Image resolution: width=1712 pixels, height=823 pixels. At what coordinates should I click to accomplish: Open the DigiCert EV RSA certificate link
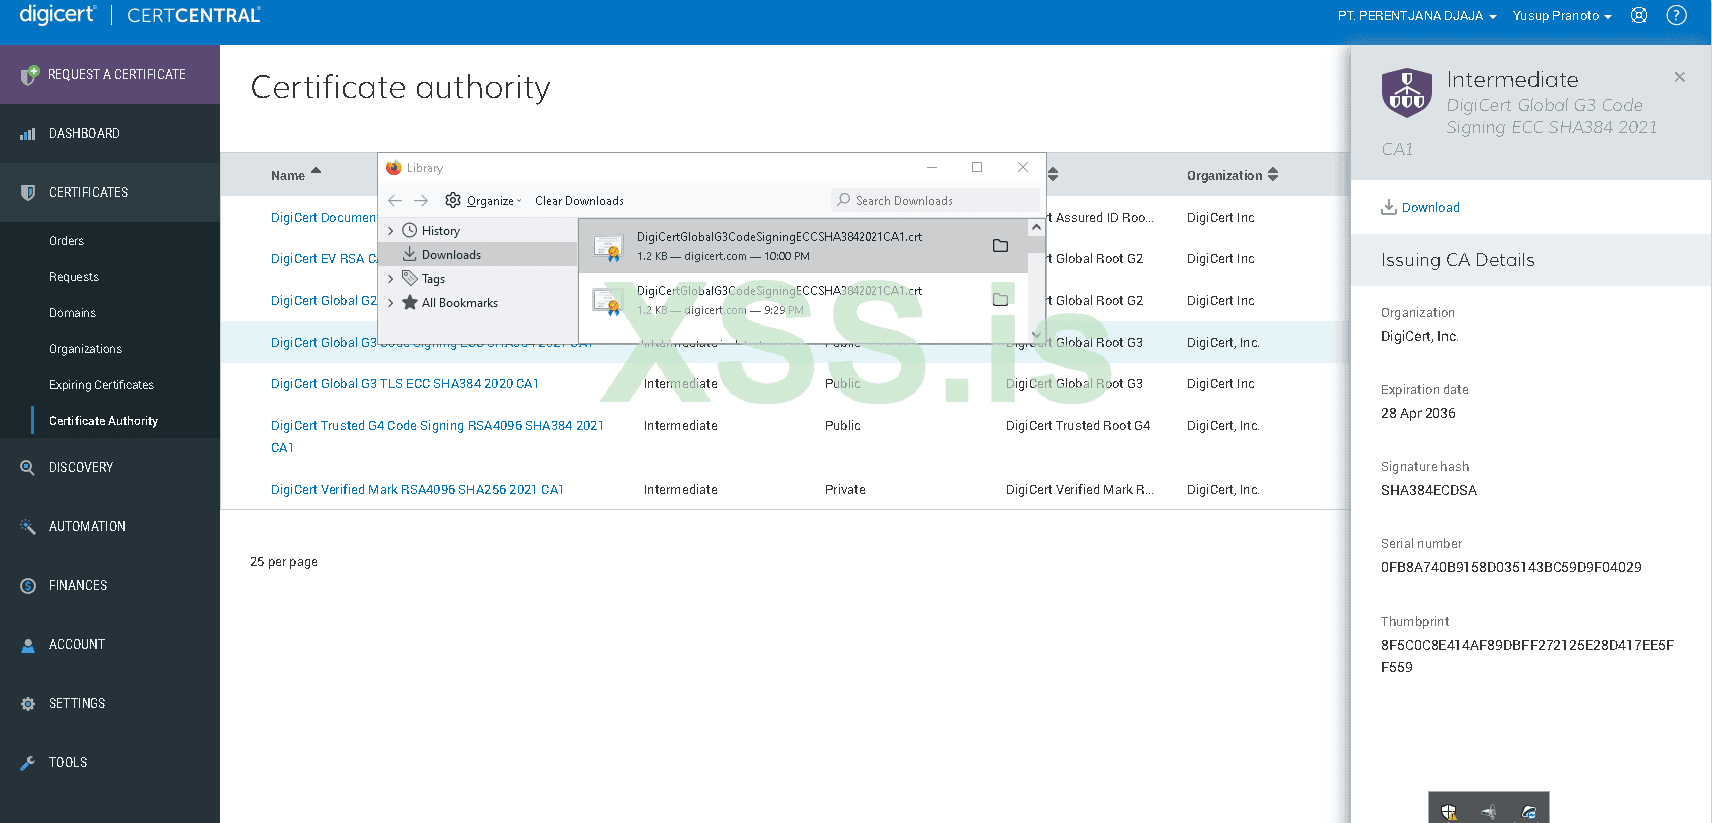324,259
